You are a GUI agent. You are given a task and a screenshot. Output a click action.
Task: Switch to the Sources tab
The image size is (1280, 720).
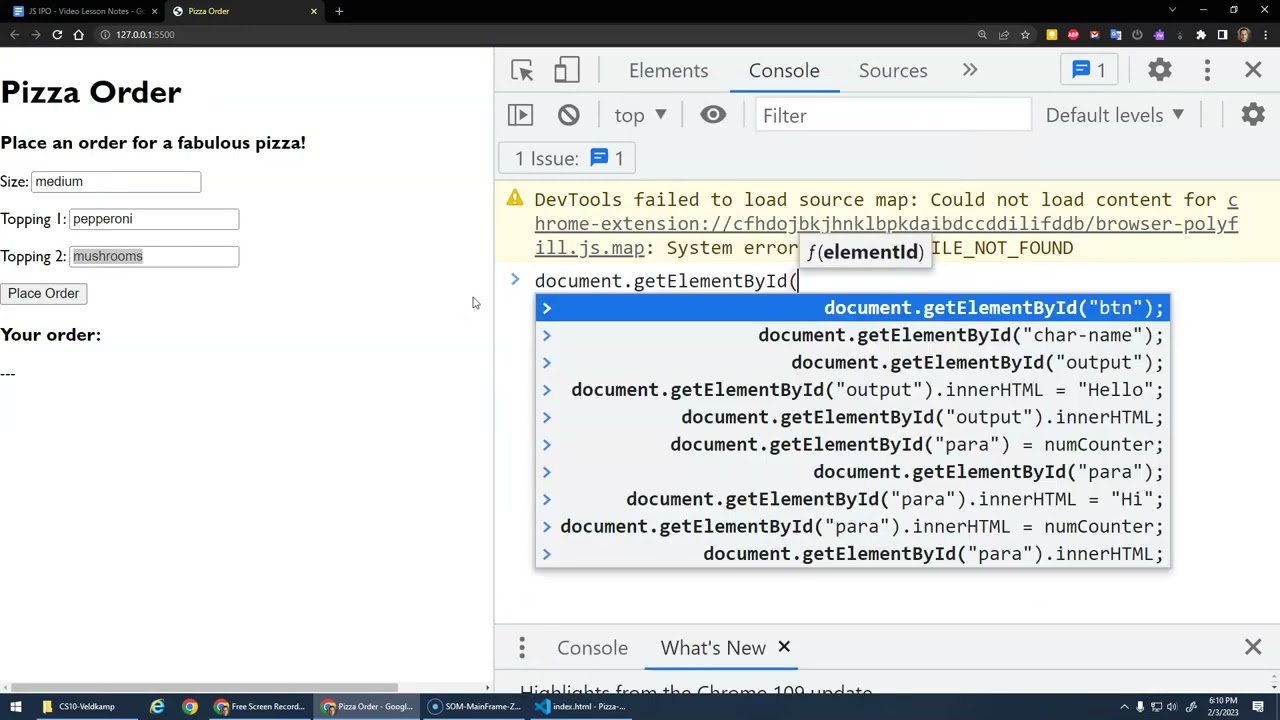point(893,70)
